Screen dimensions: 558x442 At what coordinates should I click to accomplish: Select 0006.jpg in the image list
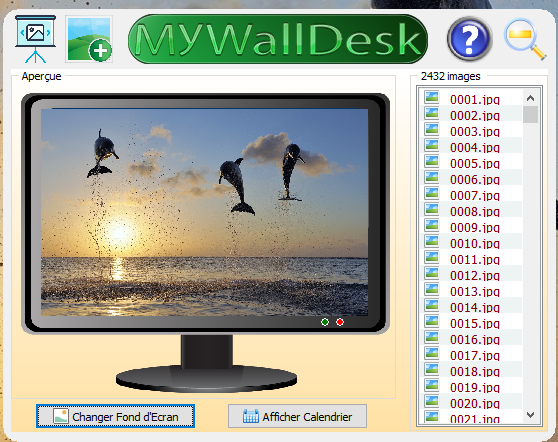pyautogui.click(x=475, y=179)
